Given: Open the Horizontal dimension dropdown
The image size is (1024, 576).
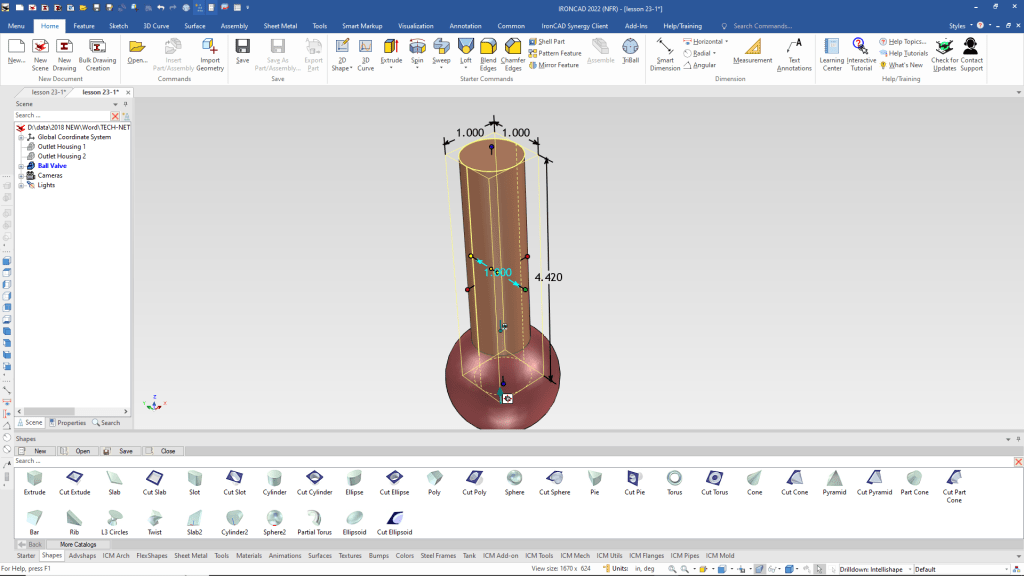Looking at the screenshot, I should pos(726,42).
